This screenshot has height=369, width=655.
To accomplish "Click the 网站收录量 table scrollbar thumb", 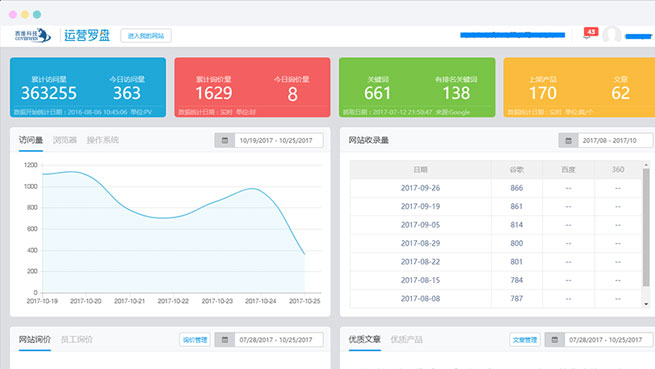I will coord(646,228).
